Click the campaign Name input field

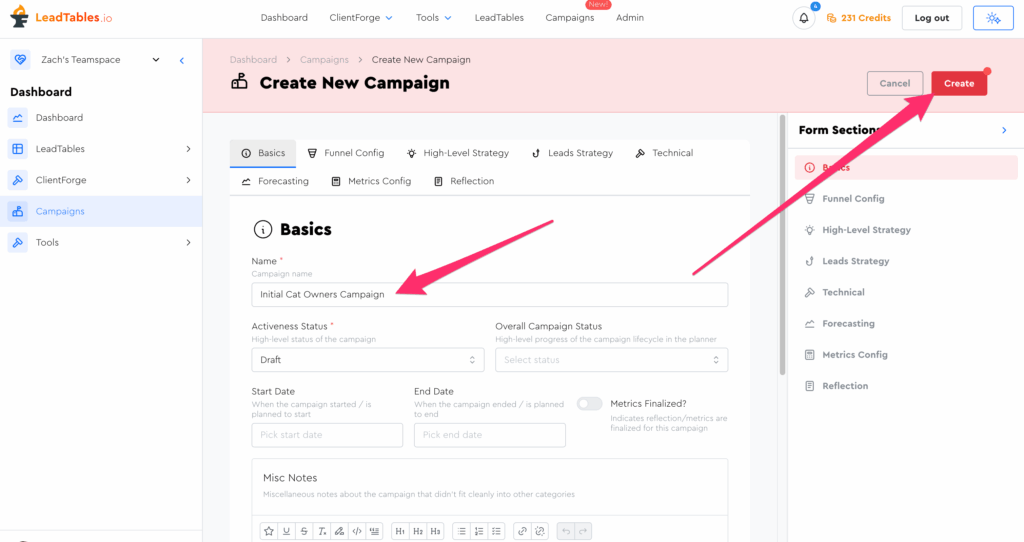pyautogui.click(x=489, y=295)
